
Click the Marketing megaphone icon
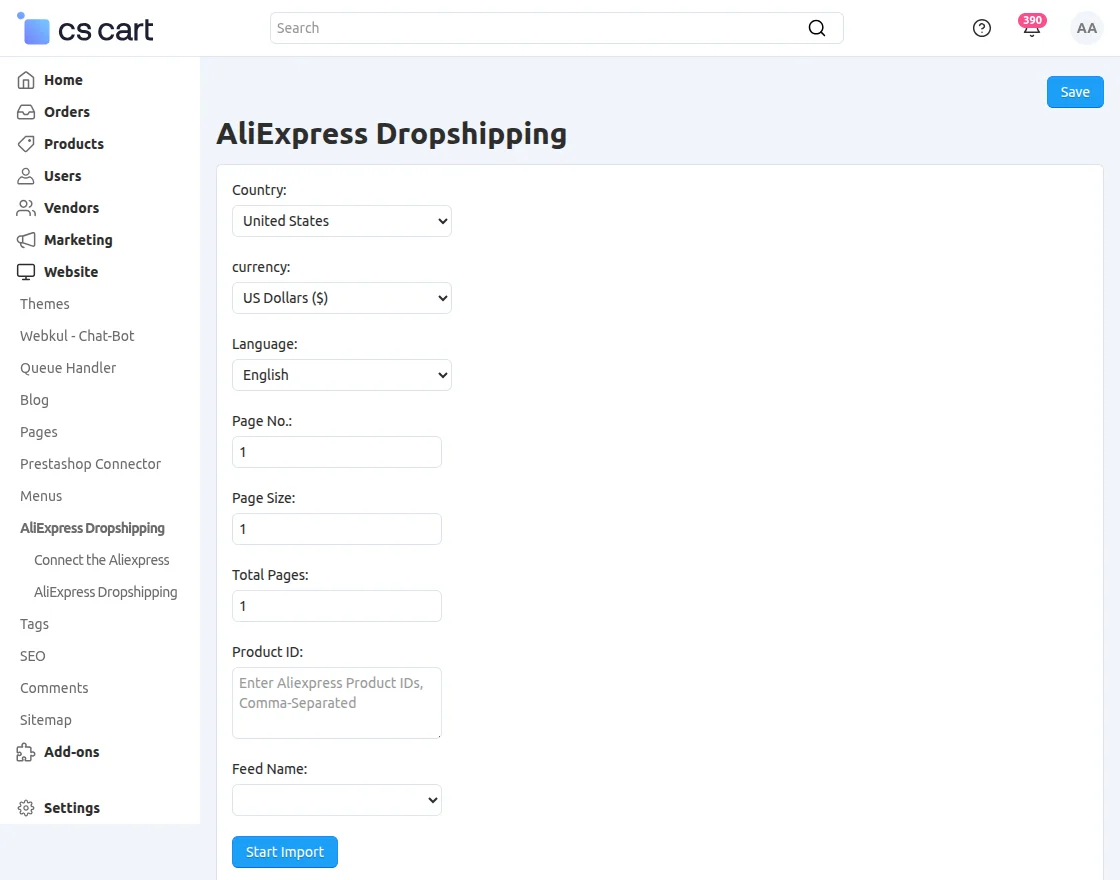click(26, 240)
